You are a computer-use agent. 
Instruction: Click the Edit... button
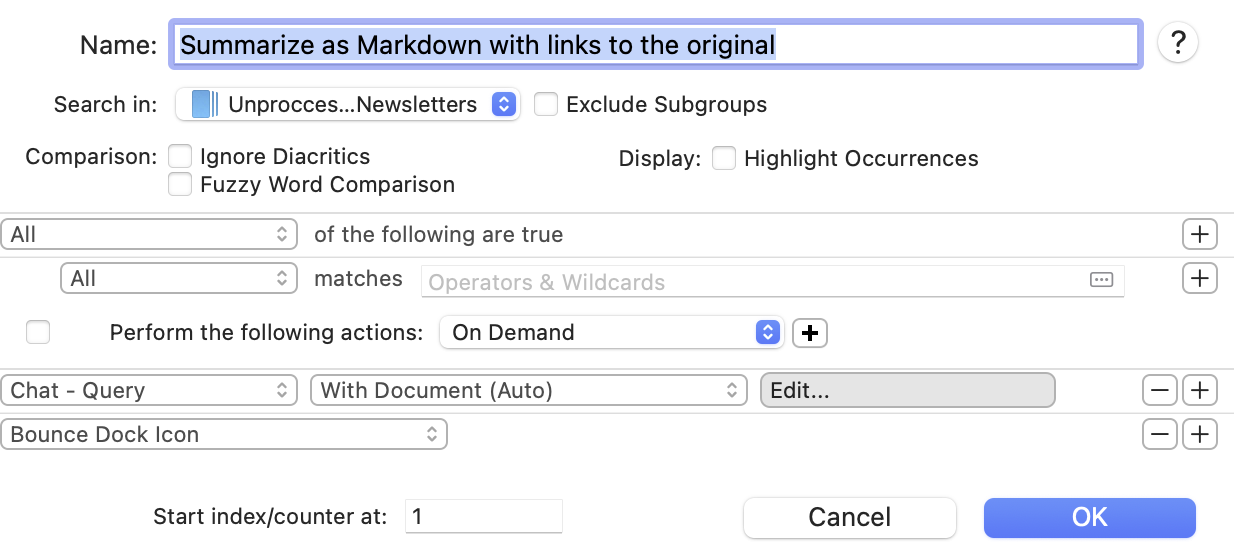point(907,391)
